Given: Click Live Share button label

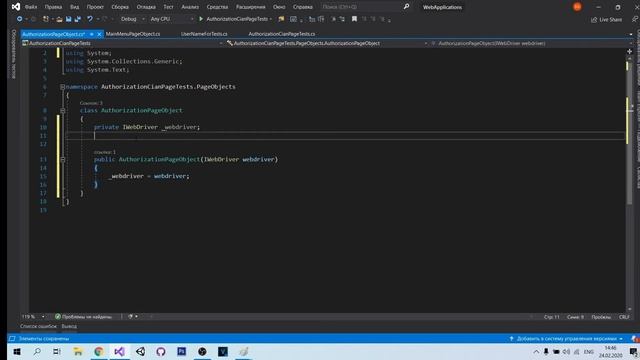Looking at the screenshot, I should pyautogui.click(x=611, y=20).
